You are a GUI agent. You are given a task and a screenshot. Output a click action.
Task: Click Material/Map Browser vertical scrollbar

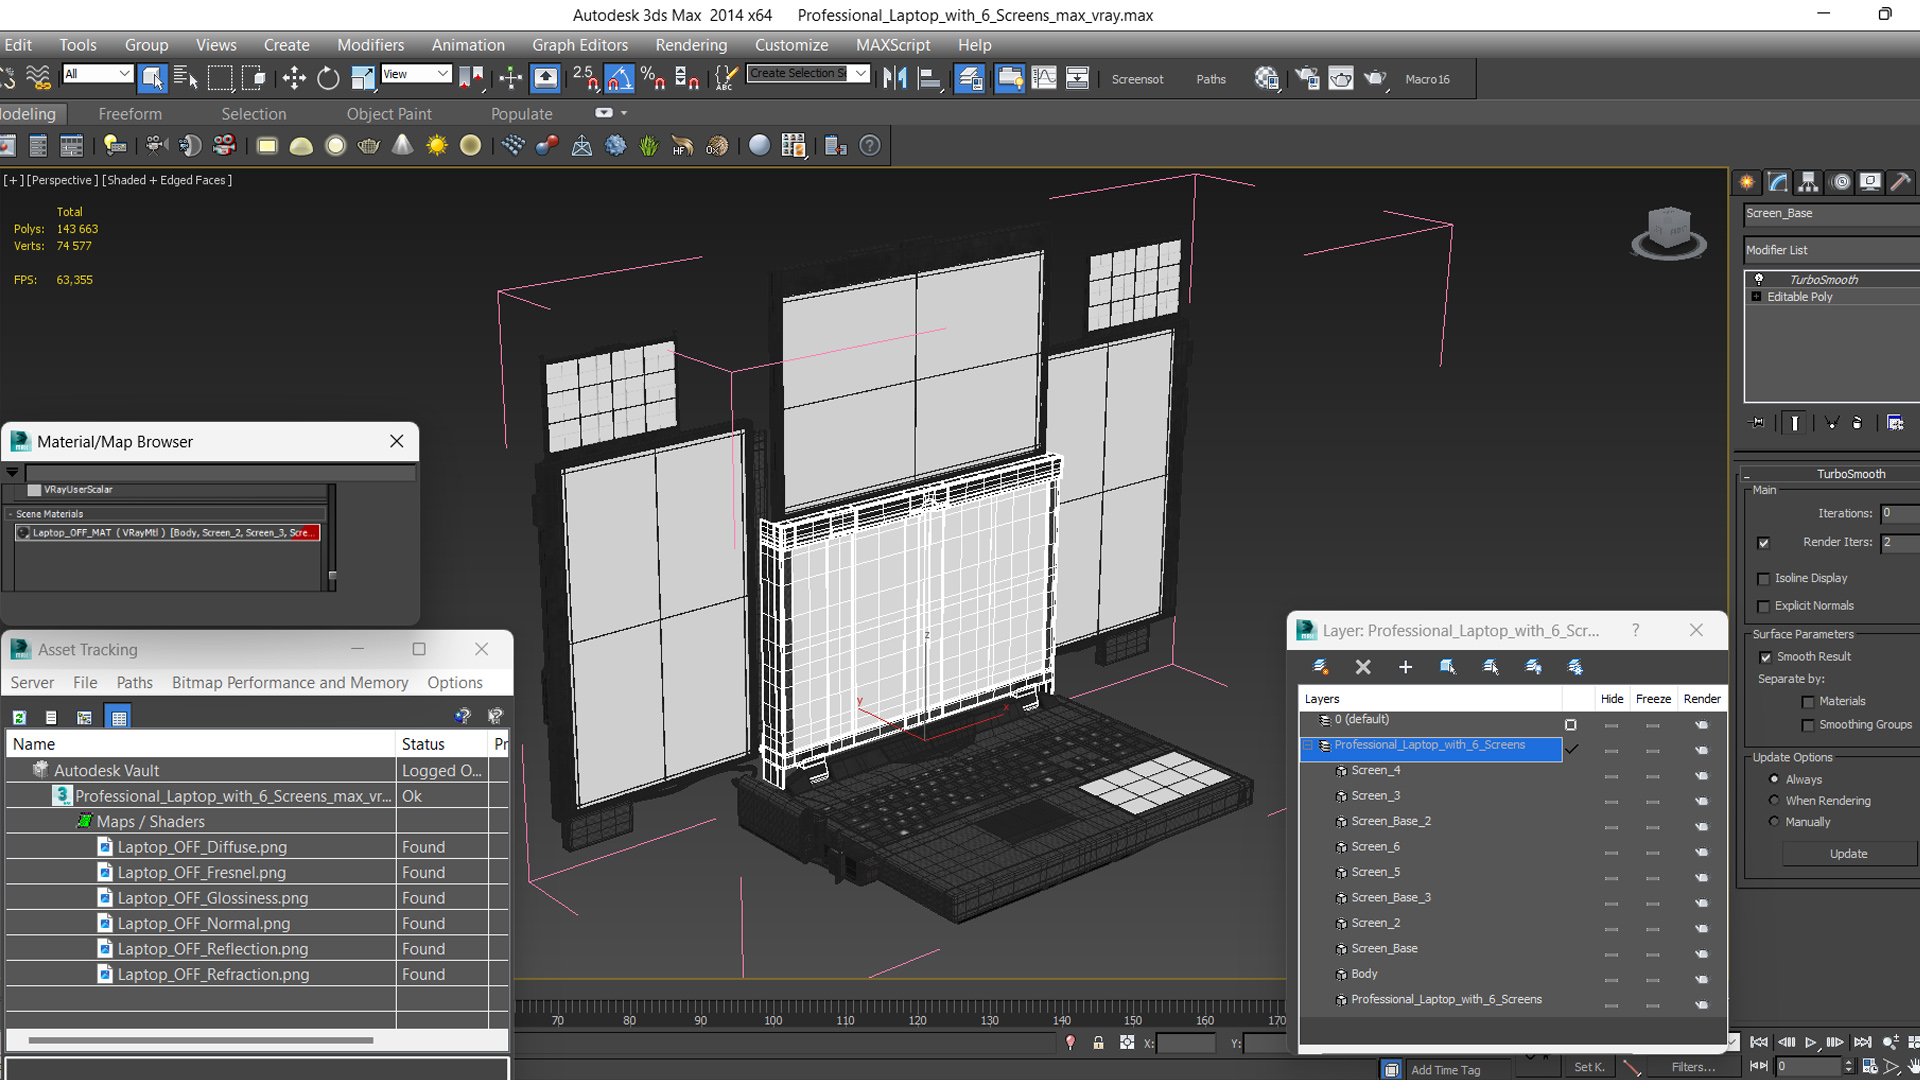coord(332,538)
